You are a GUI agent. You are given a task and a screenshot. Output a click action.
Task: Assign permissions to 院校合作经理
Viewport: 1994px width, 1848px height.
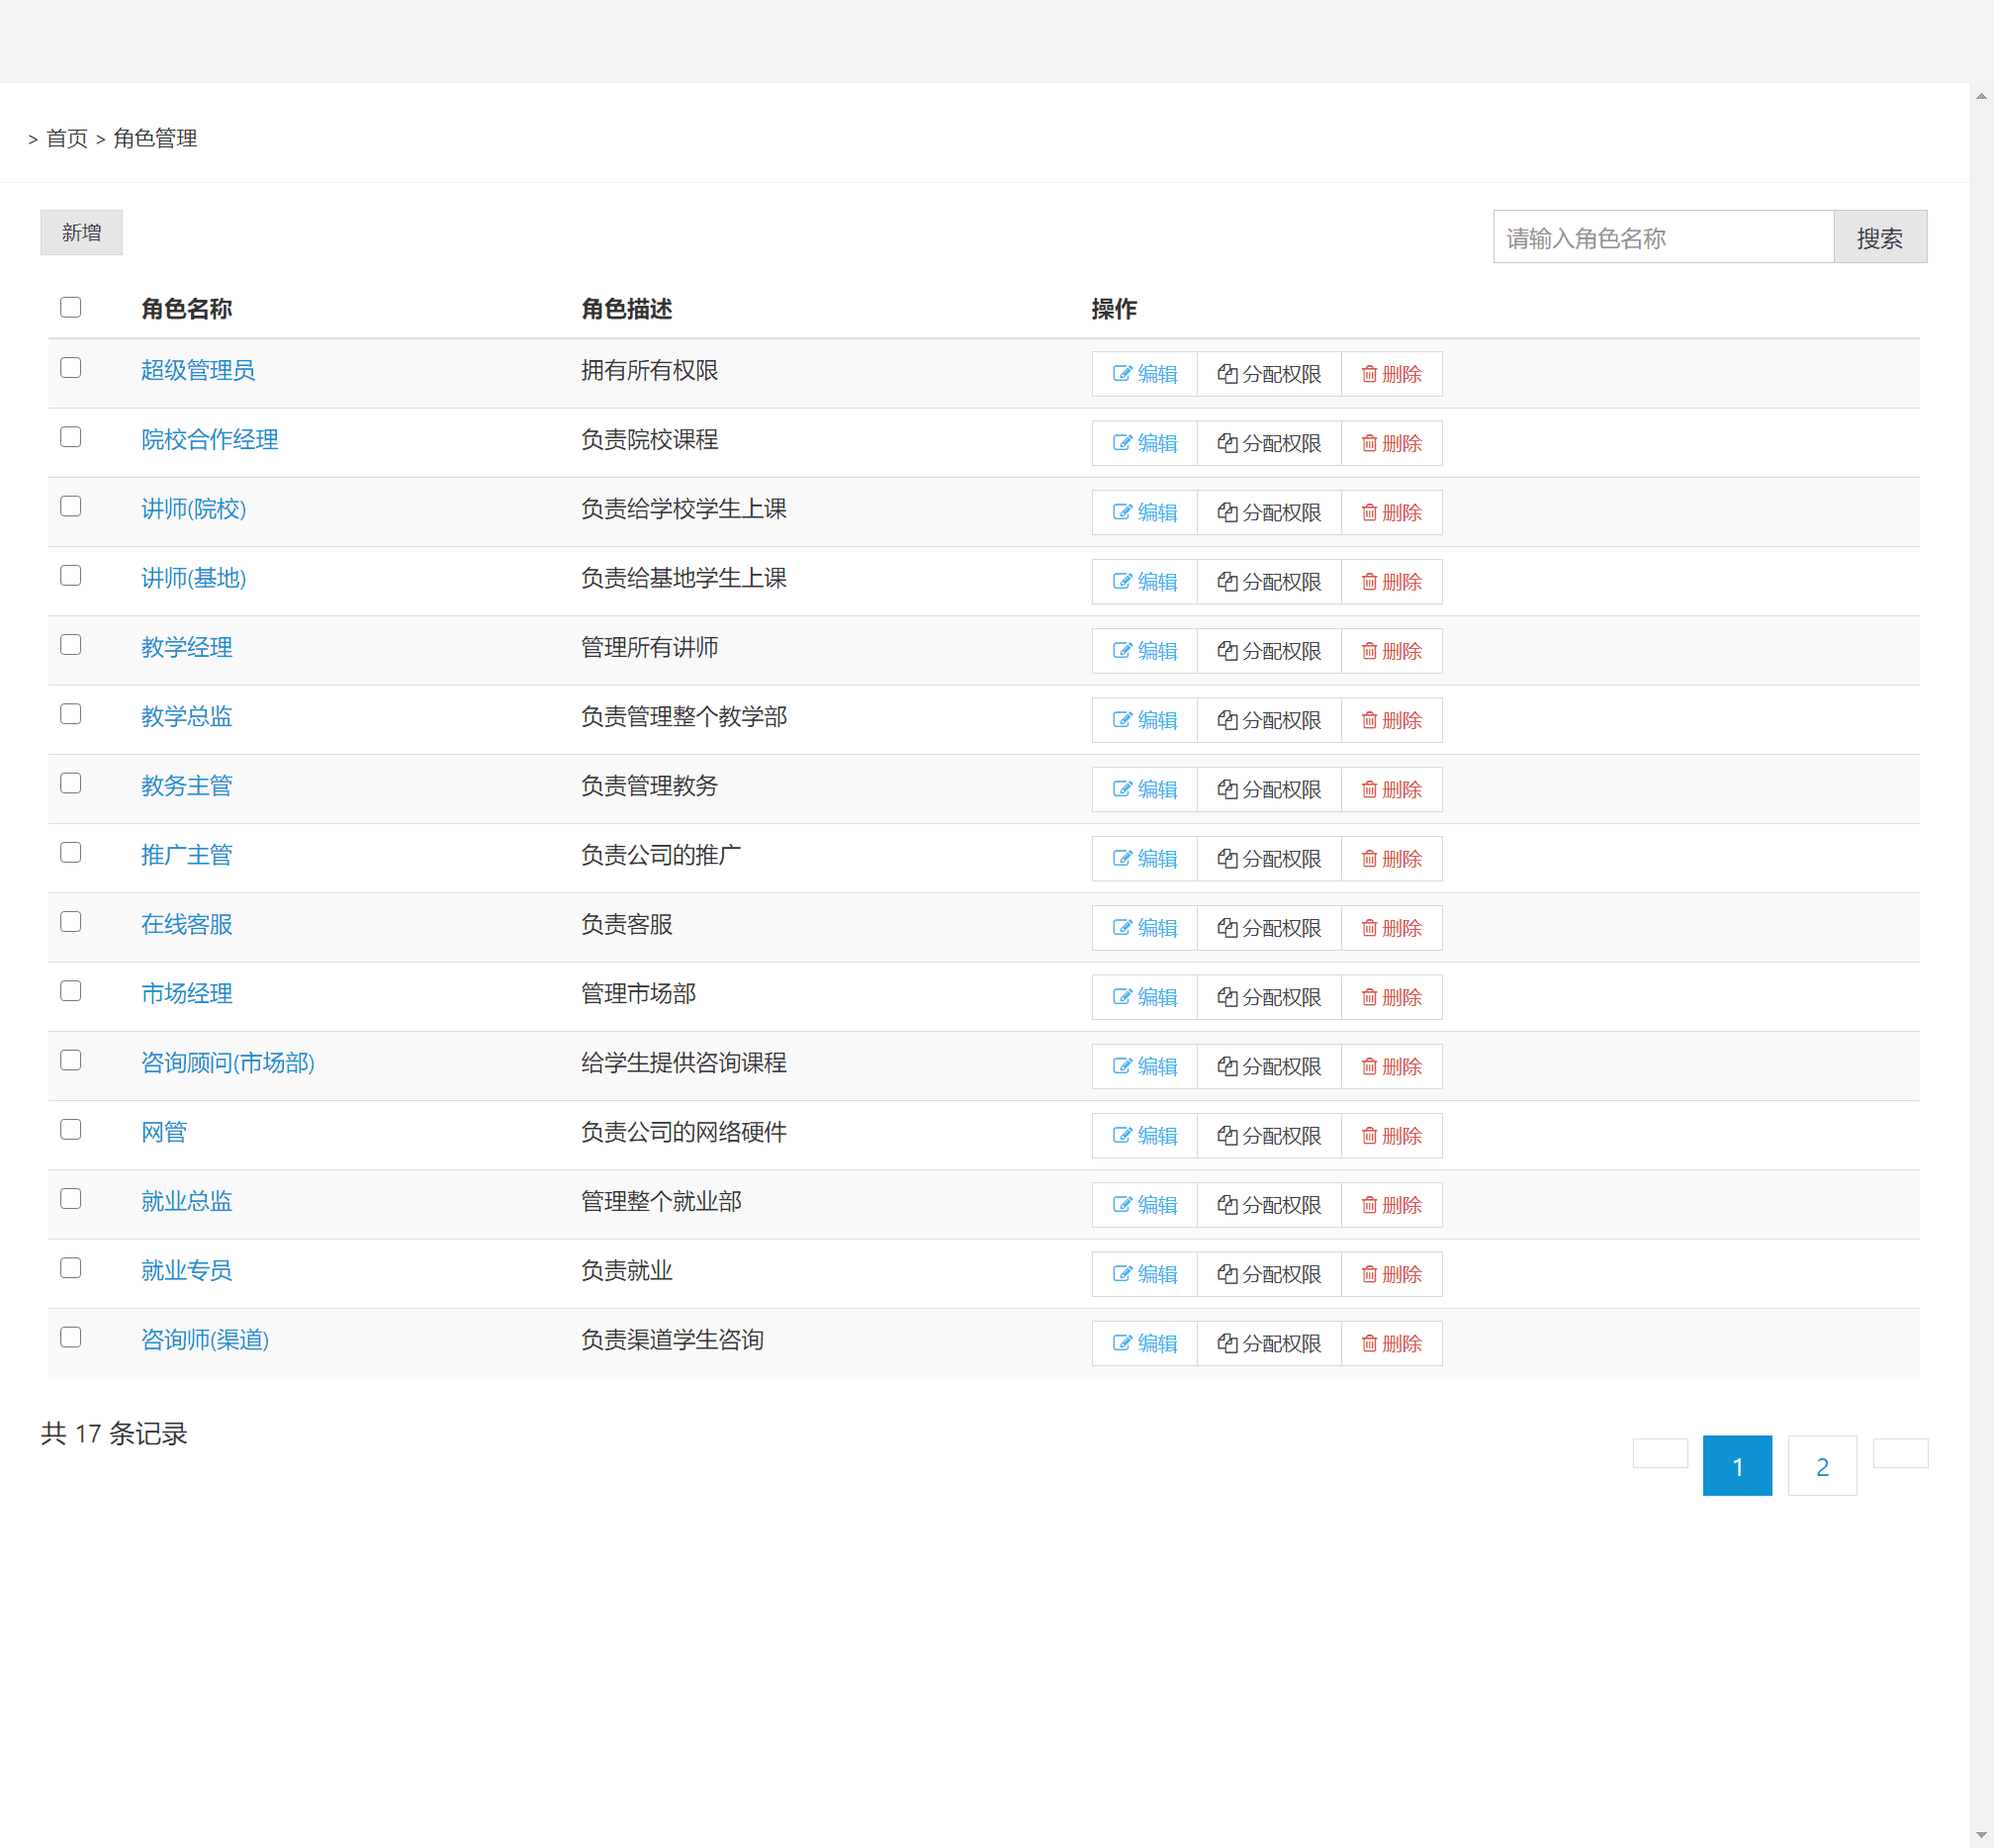point(1269,443)
